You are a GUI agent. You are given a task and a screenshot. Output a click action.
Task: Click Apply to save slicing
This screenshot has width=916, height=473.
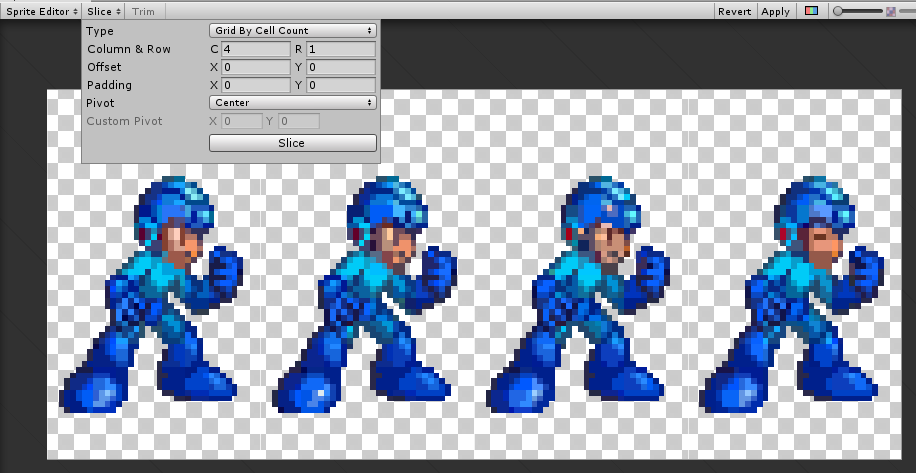tap(775, 11)
